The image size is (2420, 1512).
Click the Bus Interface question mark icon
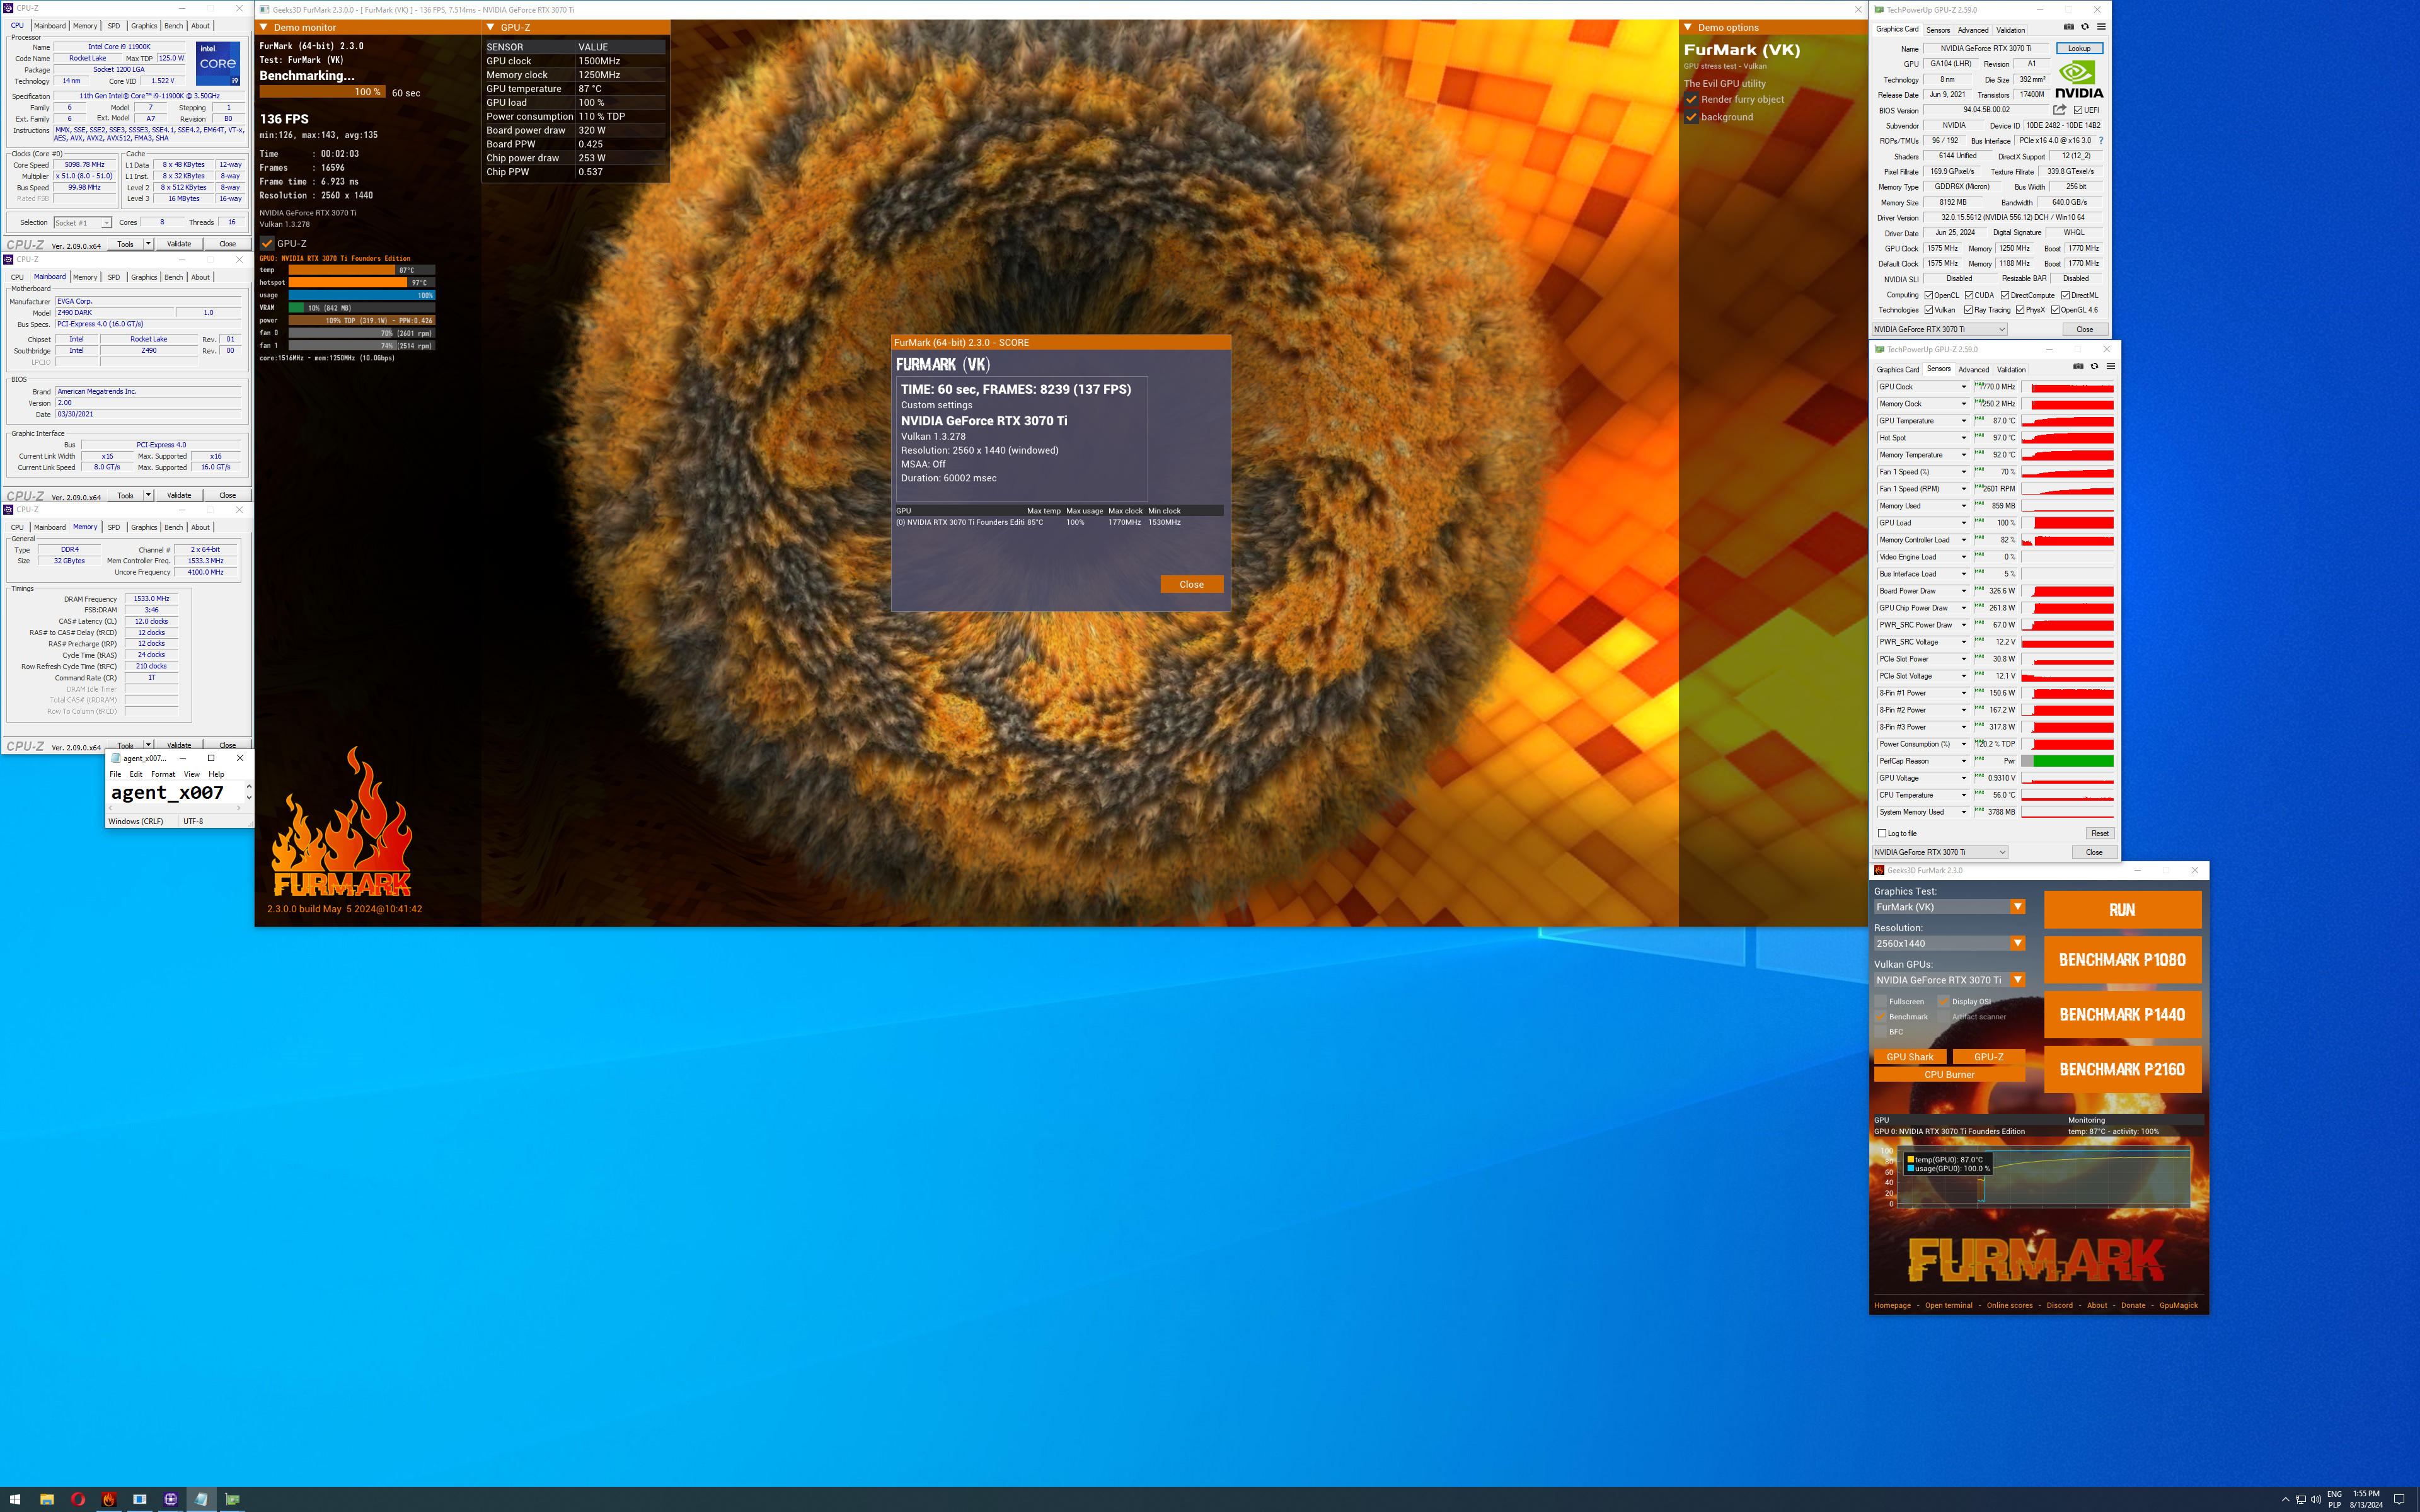click(x=2101, y=141)
